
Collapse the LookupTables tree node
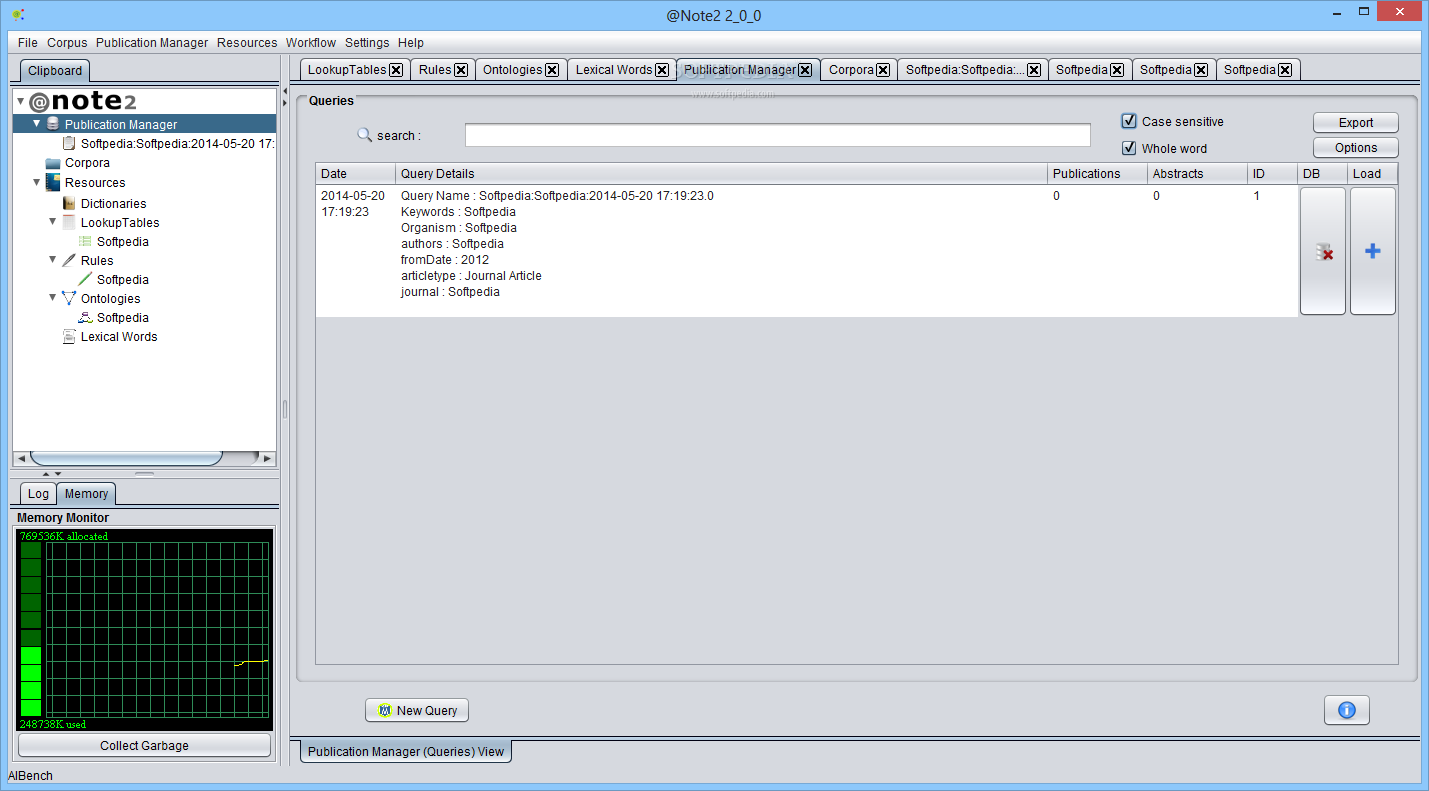53,222
